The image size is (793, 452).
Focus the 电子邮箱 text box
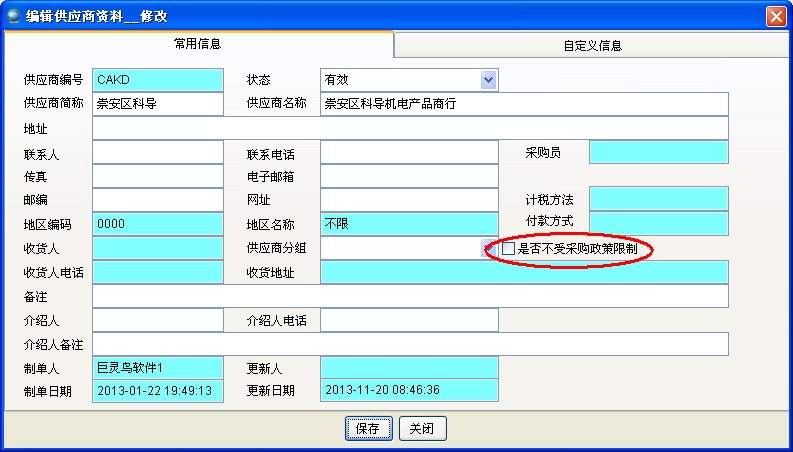coord(409,176)
